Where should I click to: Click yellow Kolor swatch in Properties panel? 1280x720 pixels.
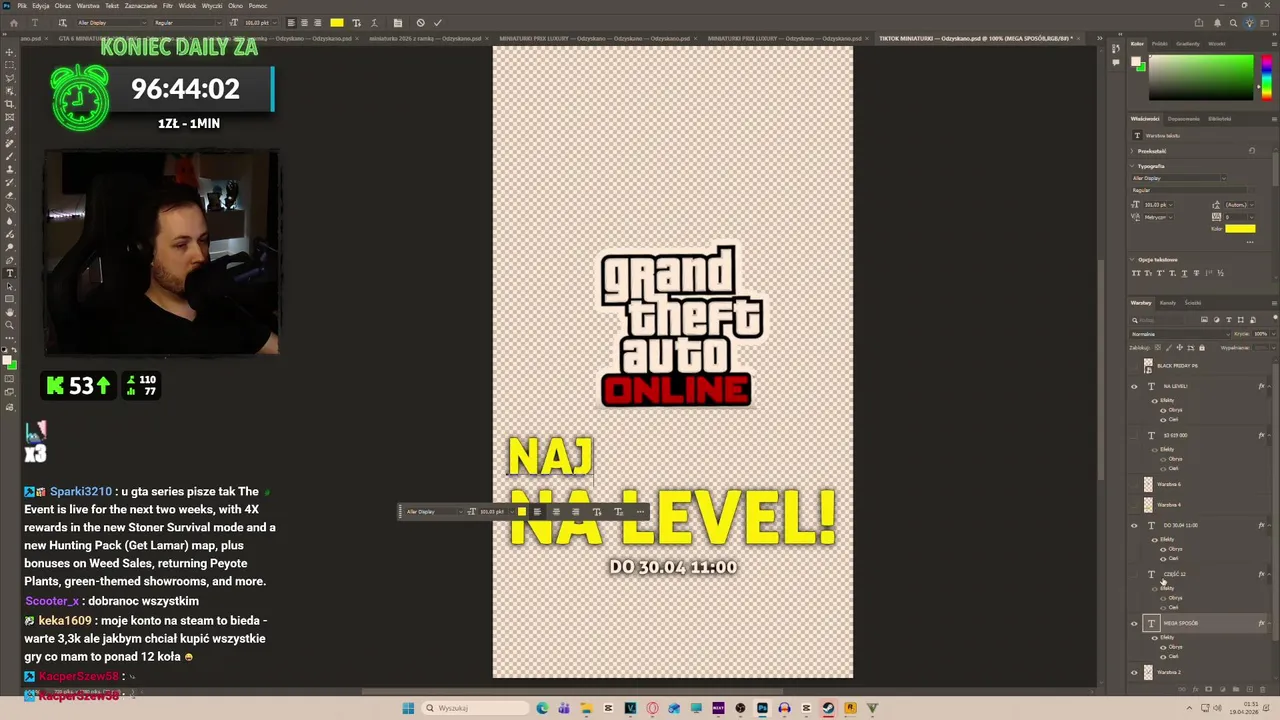coord(1240,229)
